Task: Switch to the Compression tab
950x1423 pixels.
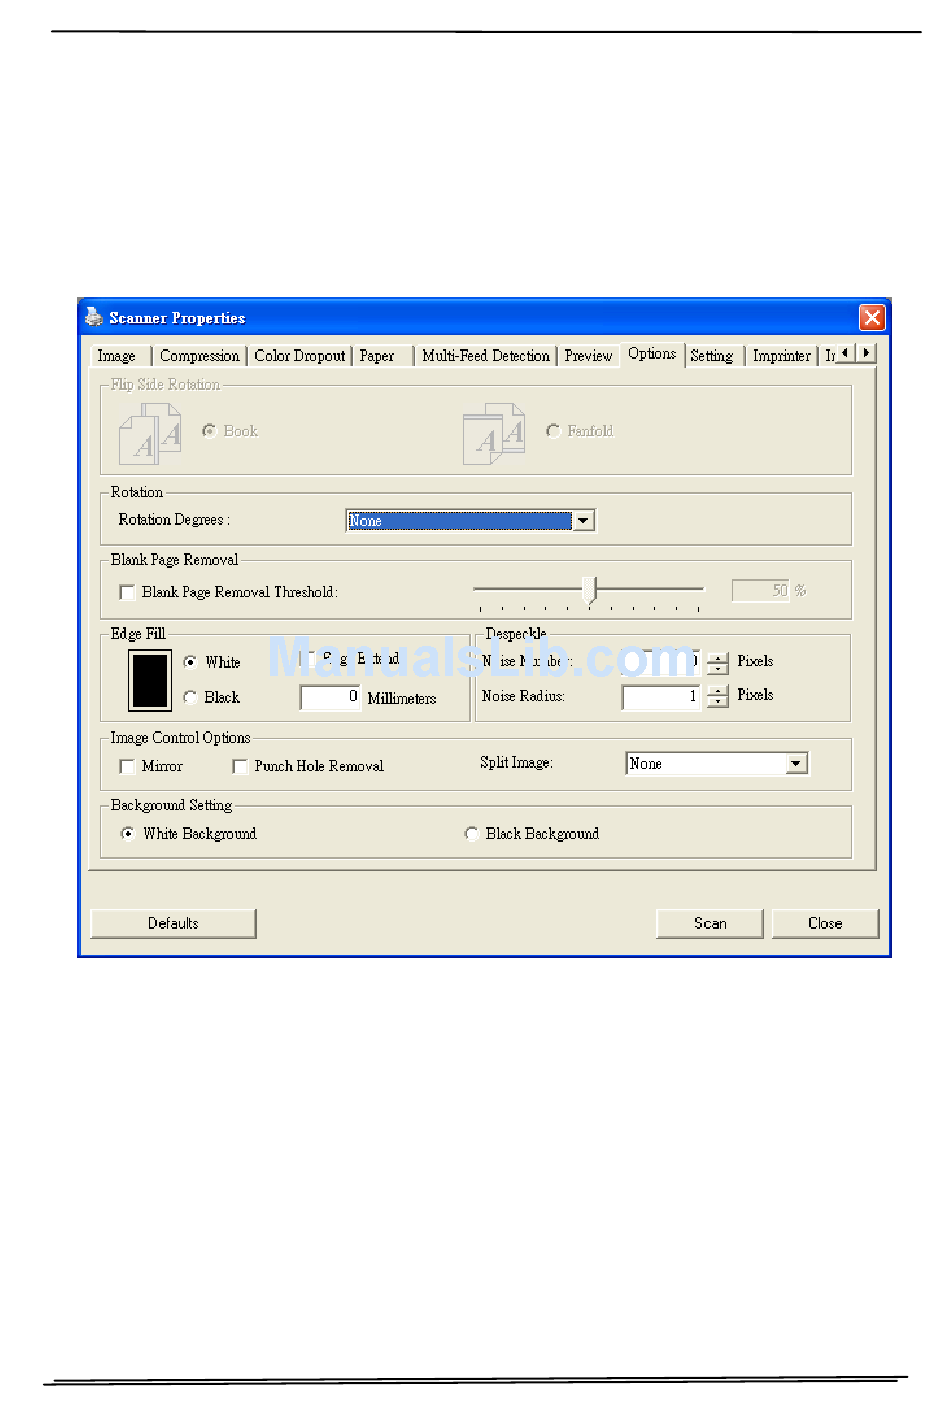Action: (x=199, y=356)
